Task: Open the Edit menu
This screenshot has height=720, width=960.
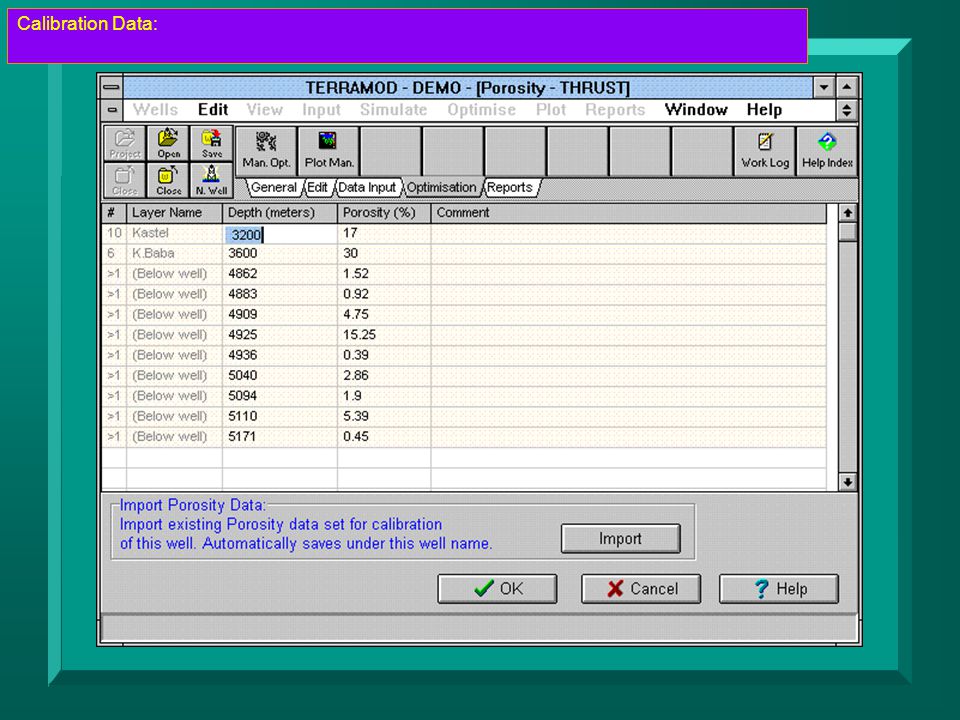Action: click(x=213, y=110)
